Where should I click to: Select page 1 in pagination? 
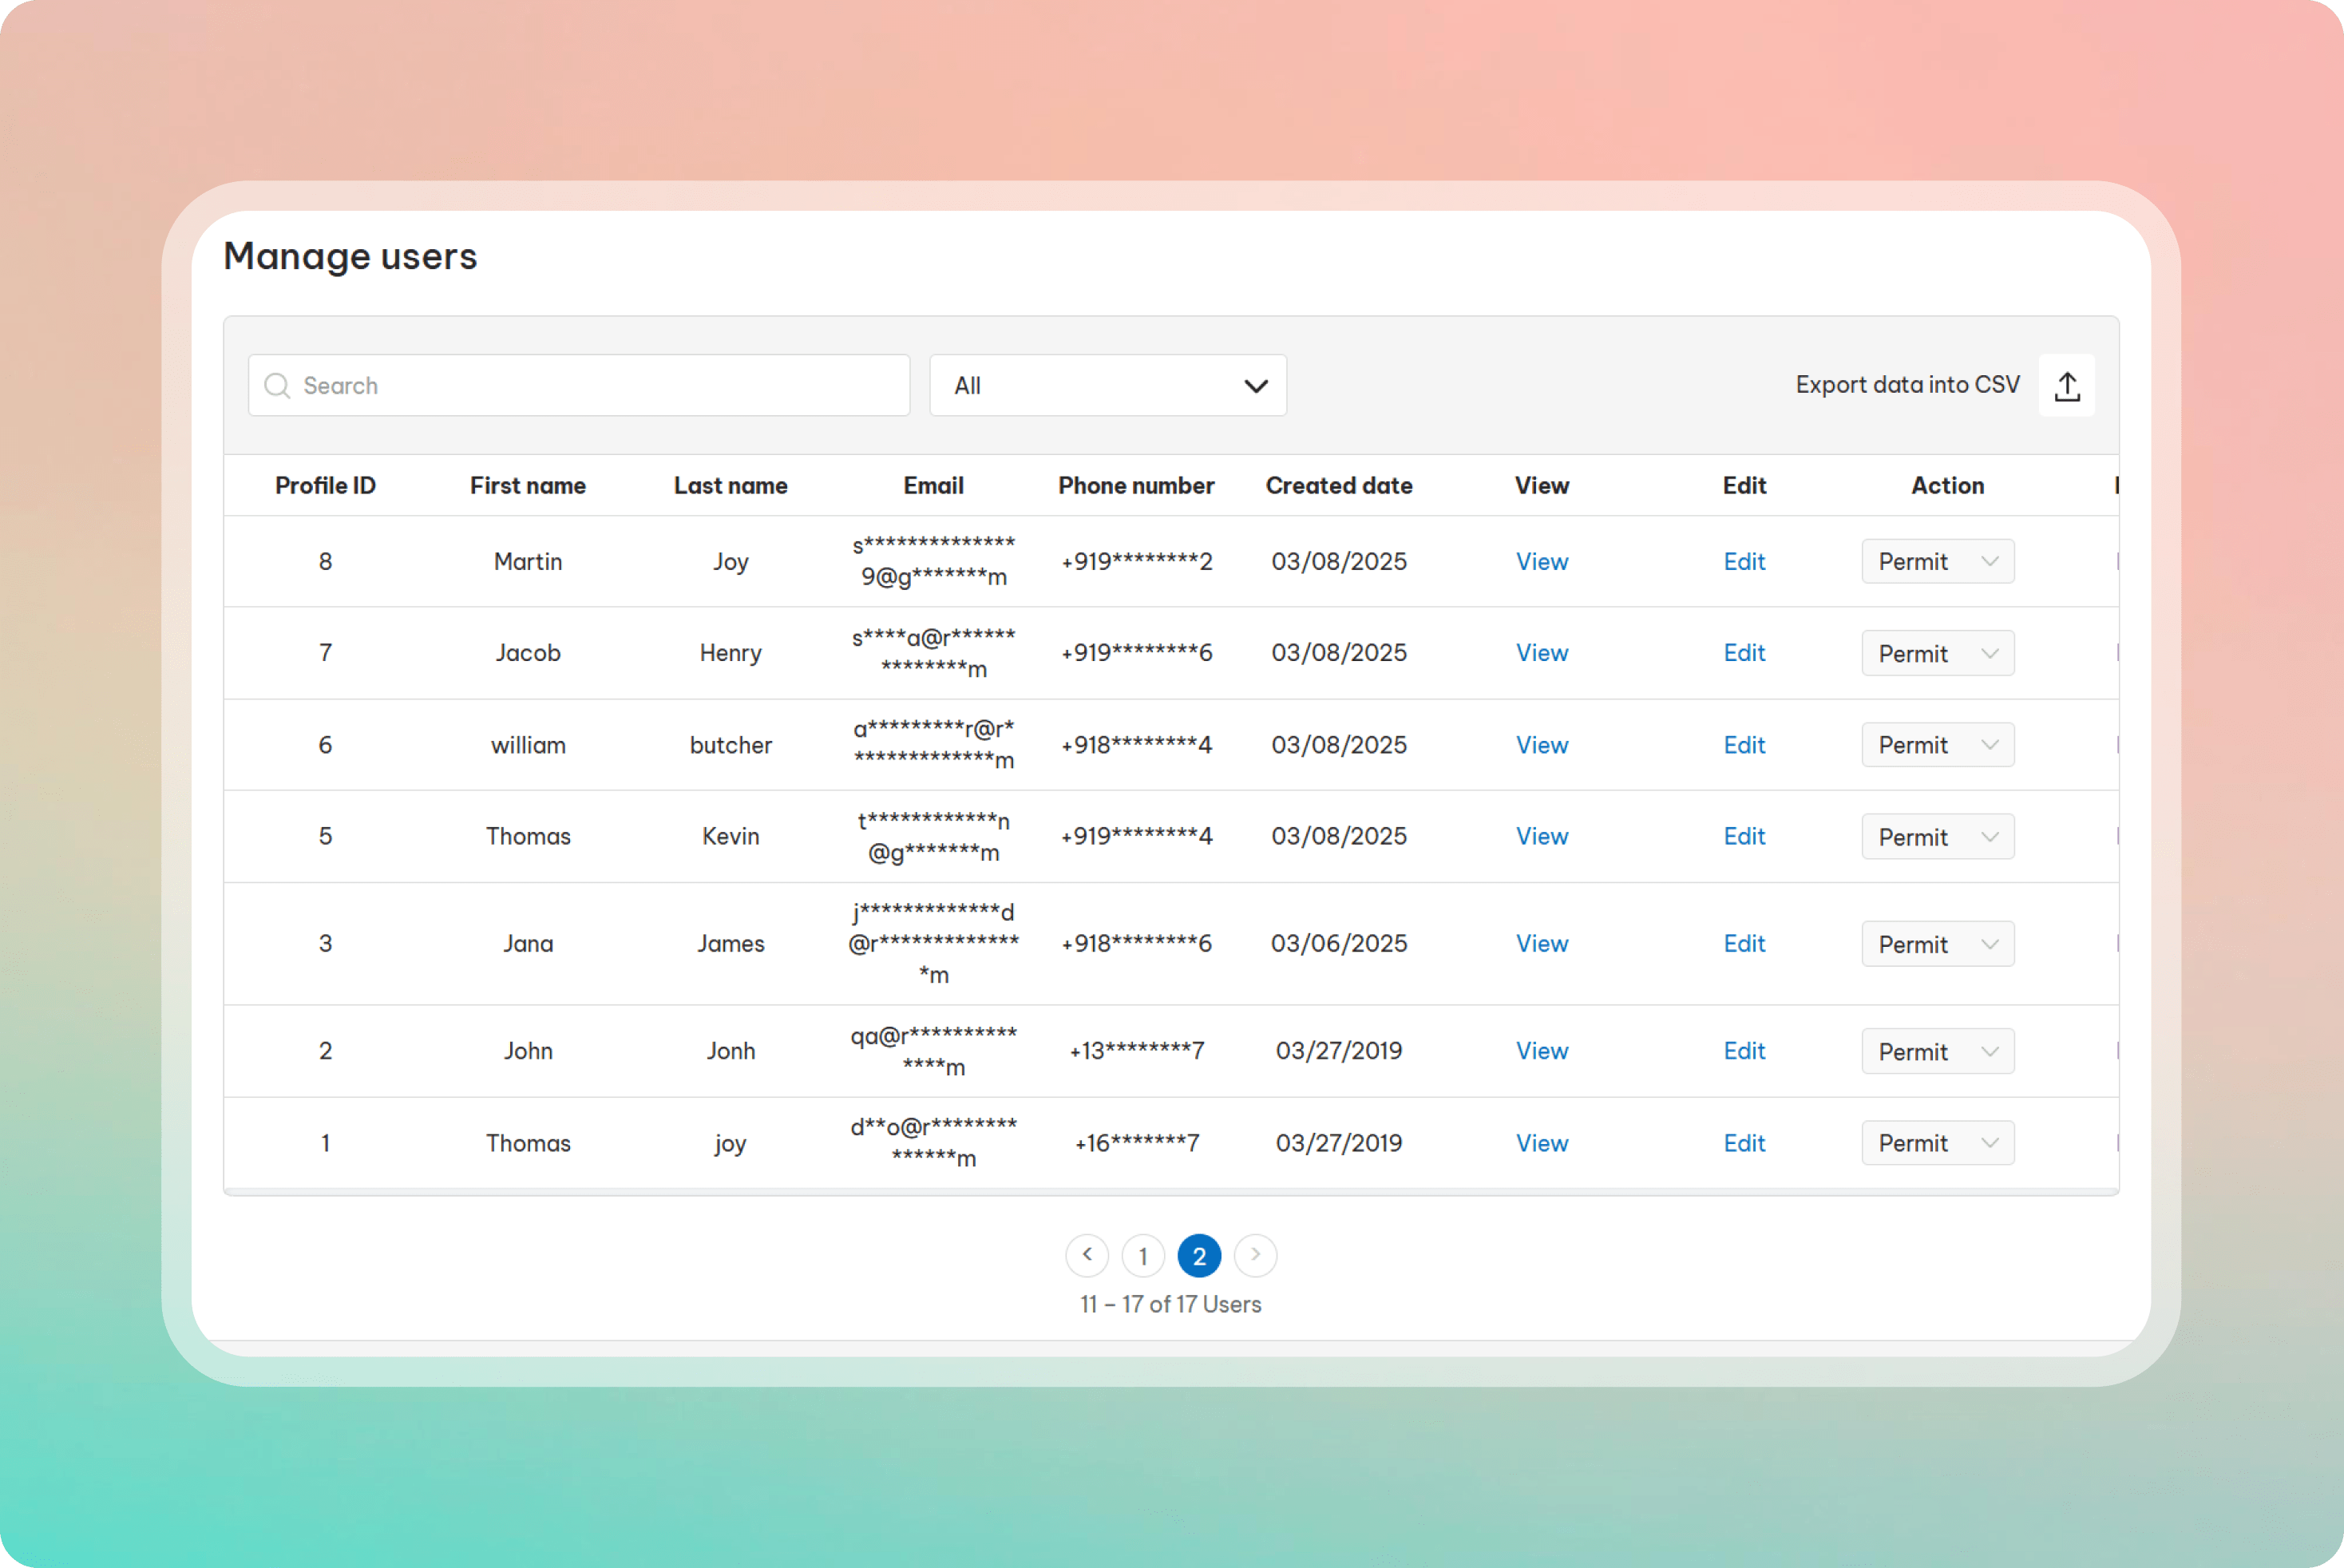click(x=1143, y=1255)
